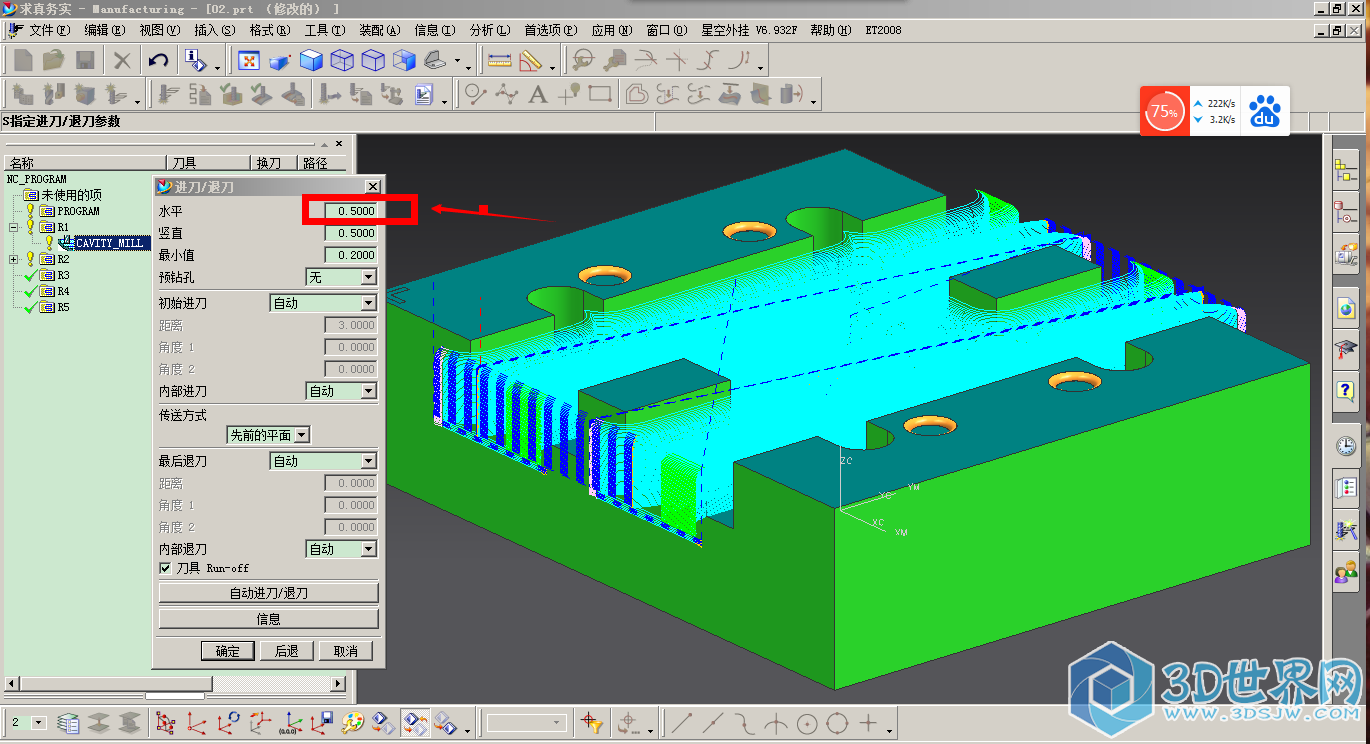Screen dimensions: 1370x744
Task: Open the 分析 menu
Action: click(489, 30)
